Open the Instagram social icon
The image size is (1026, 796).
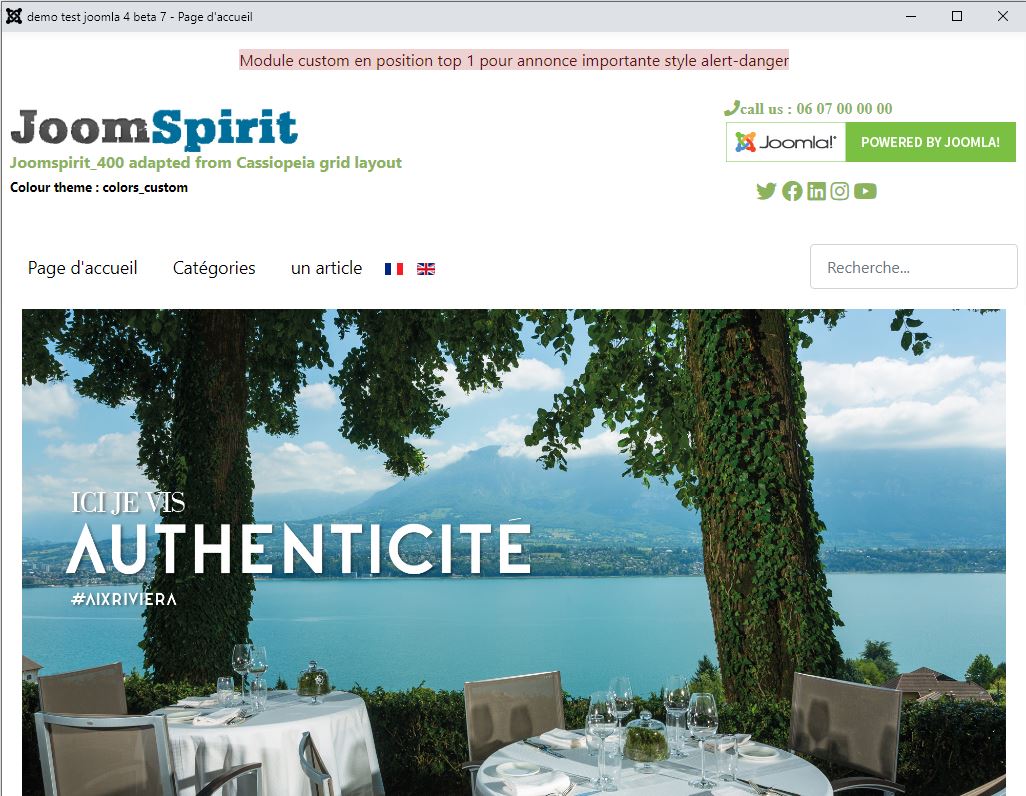pos(840,191)
